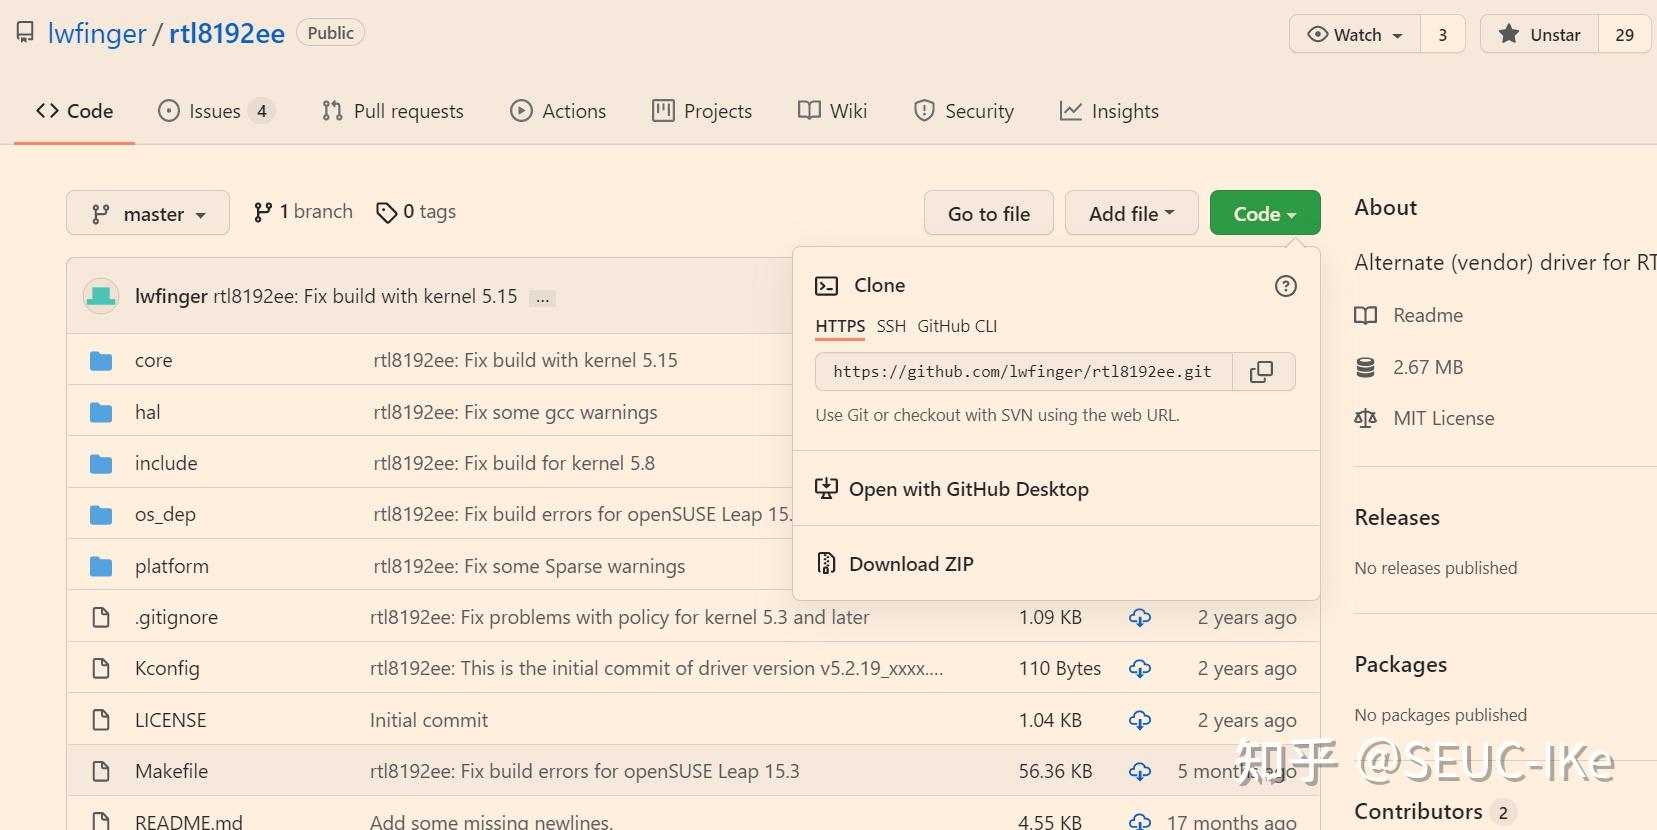Click the file icon for LICENSE
The image size is (1657, 830).
[x=101, y=720]
